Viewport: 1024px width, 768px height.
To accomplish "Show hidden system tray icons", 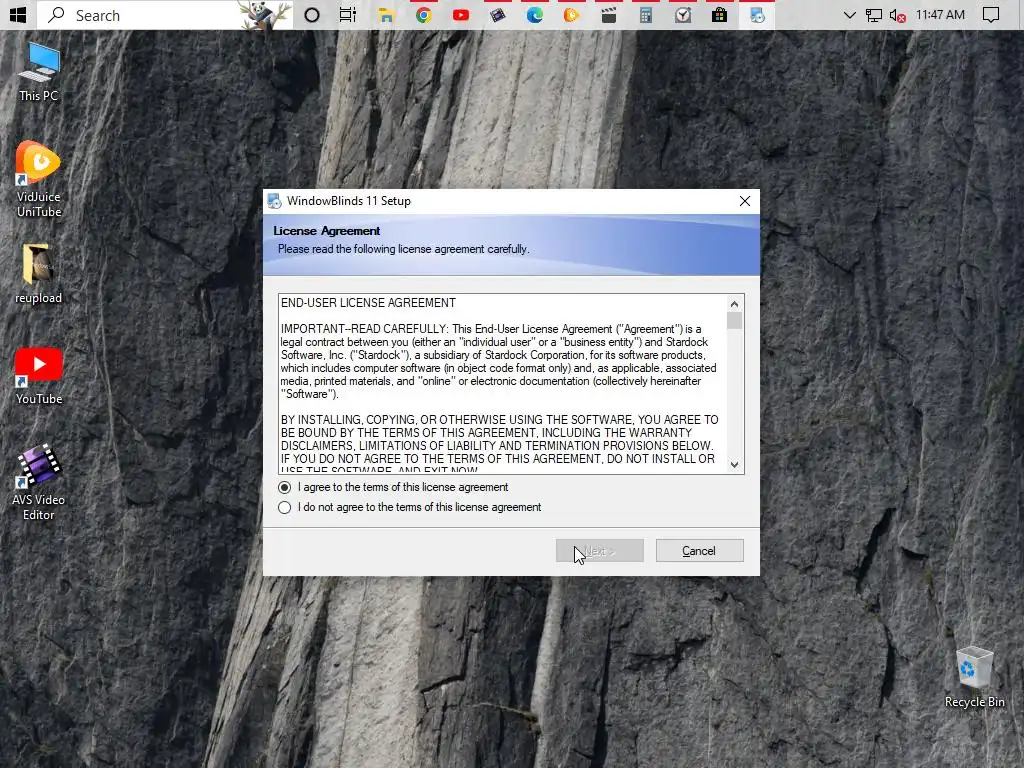I will pyautogui.click(x=849, y=14).
